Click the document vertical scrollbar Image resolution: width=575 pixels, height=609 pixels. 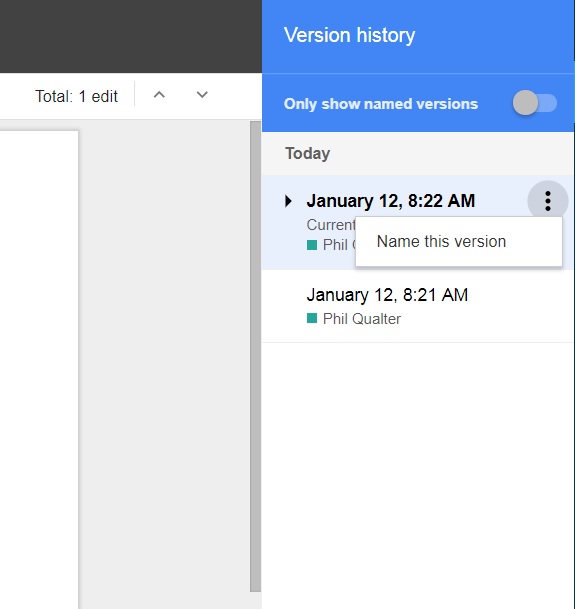click(255, 356)
